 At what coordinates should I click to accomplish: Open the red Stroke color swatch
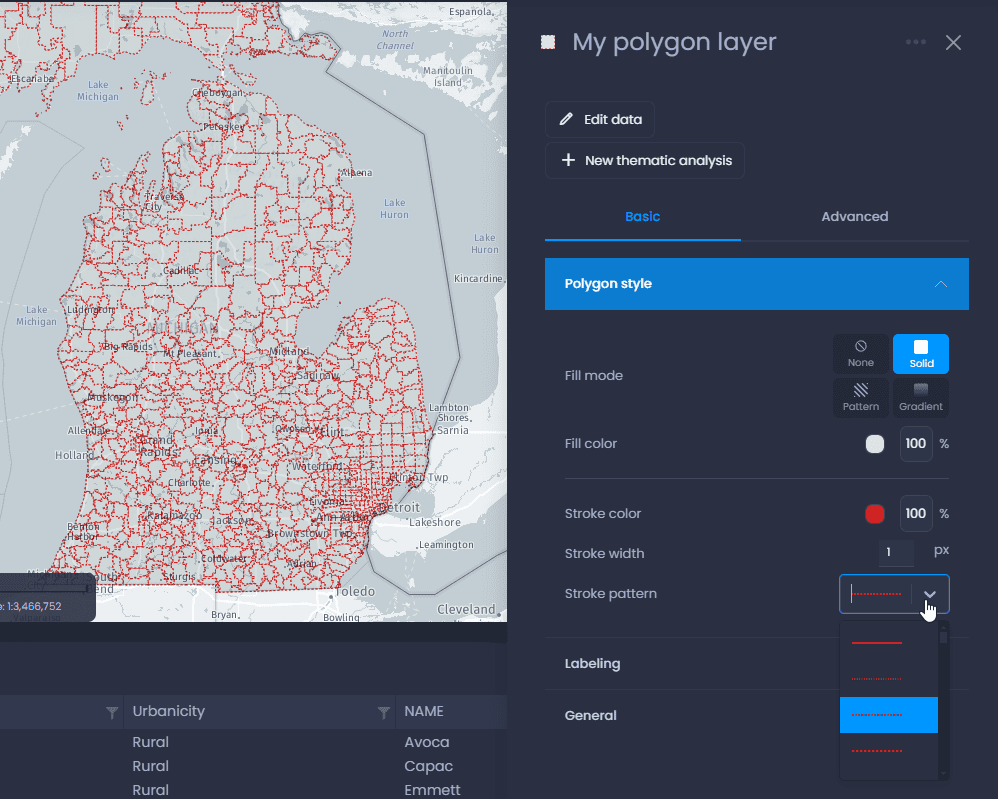[875, 514]
